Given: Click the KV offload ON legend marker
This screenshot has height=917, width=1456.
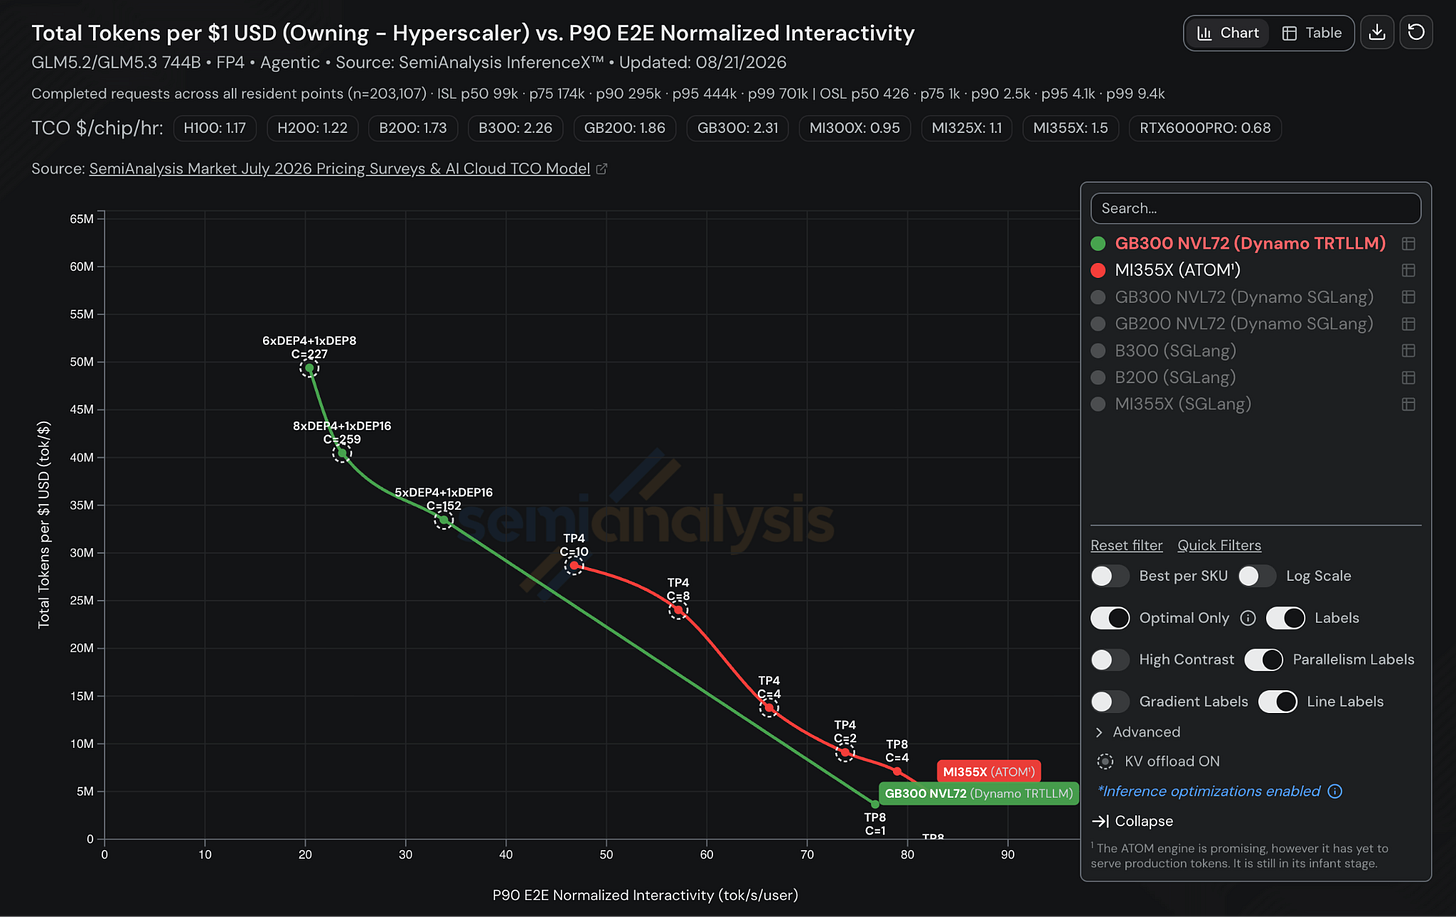Looking at the screenshot, I should coord(1105,761).
